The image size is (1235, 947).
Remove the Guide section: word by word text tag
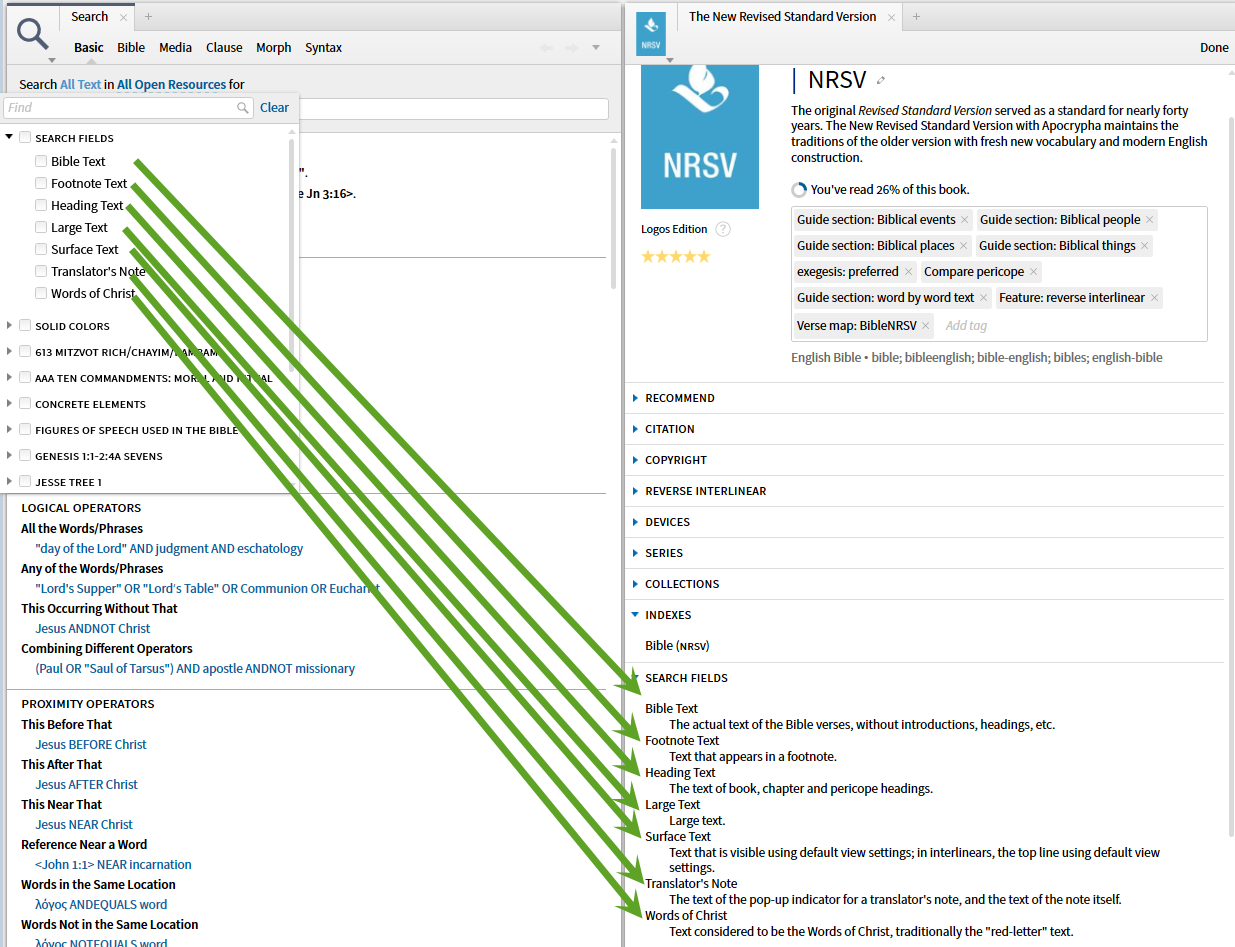click(x=984, y=298)
